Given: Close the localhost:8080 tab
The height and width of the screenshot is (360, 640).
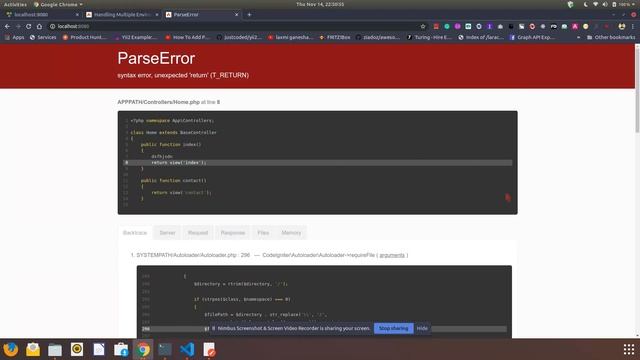Looking at the screenshot, I should pyautogui.click(x=77, y=15).
